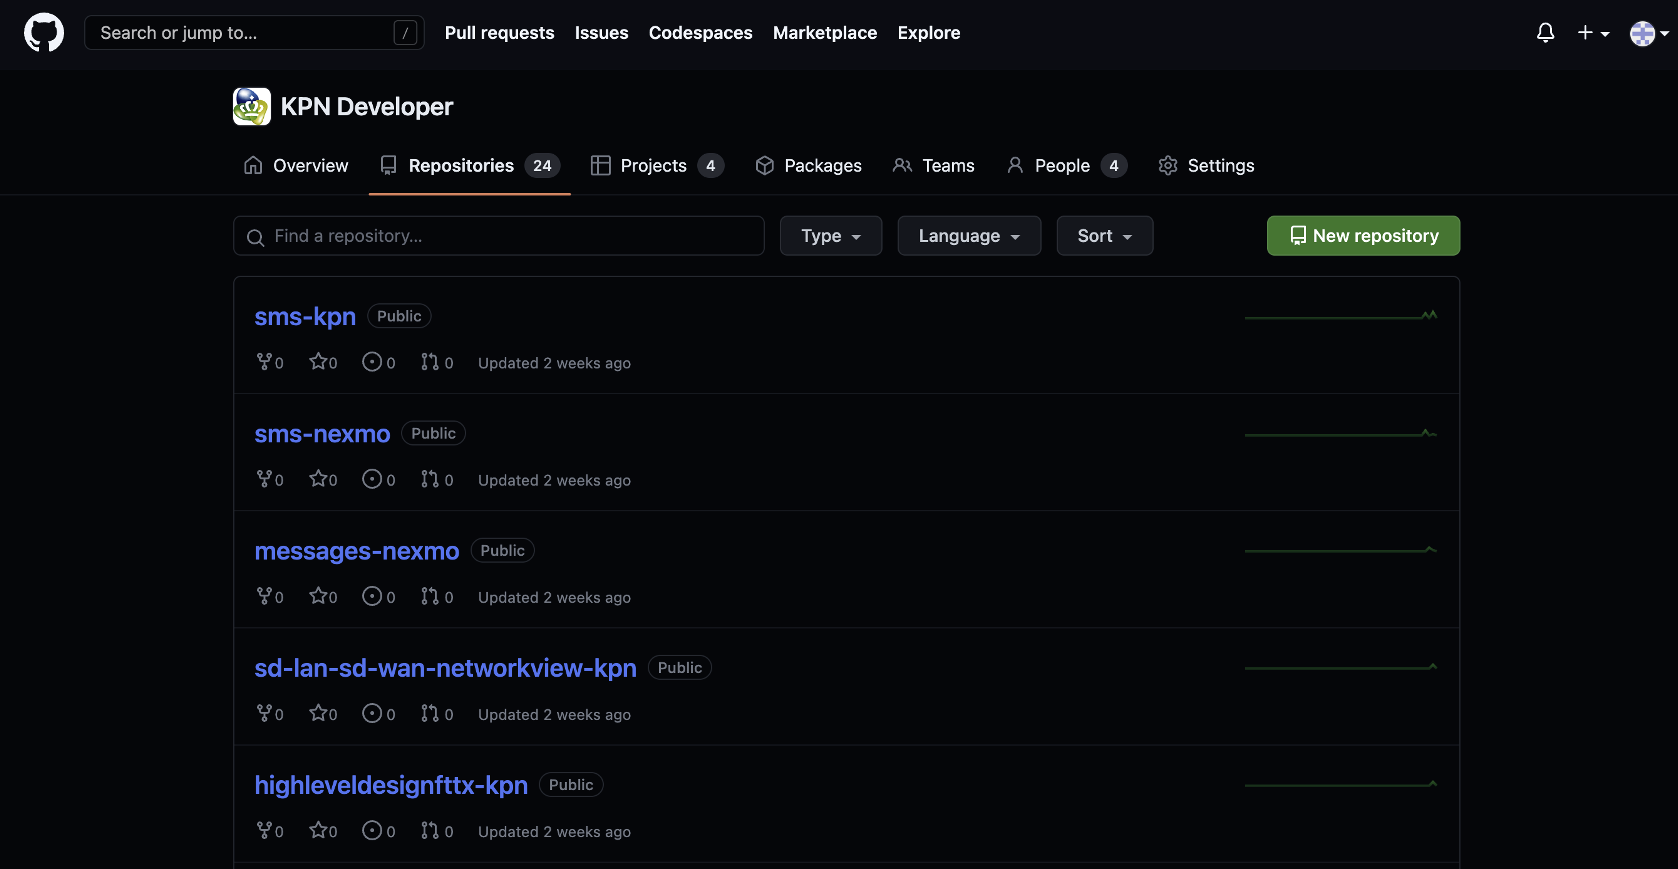
Task: Click Updated 2 weeks ago under messages-nexmo
Action: pos(554,597)
